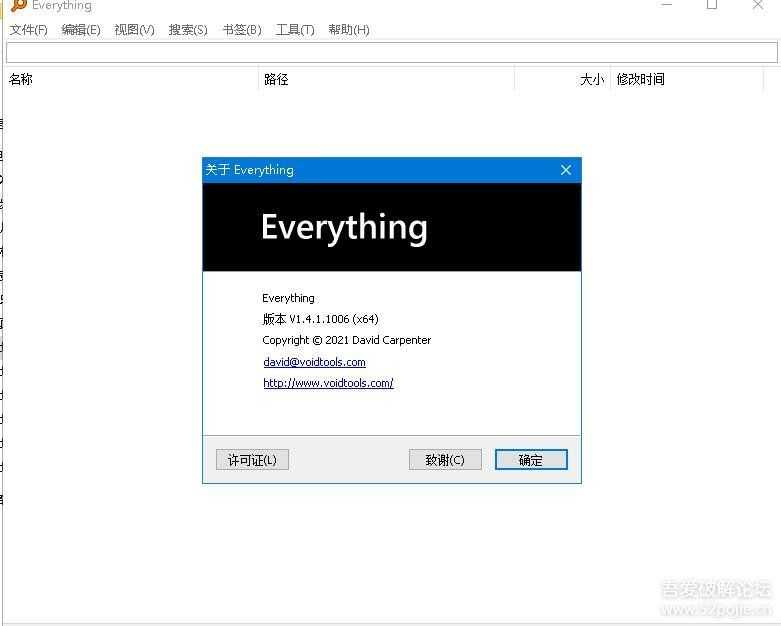Sort results by 大小 column header
The width and height of the screenshot is (781, 626).
coord(591,79)
